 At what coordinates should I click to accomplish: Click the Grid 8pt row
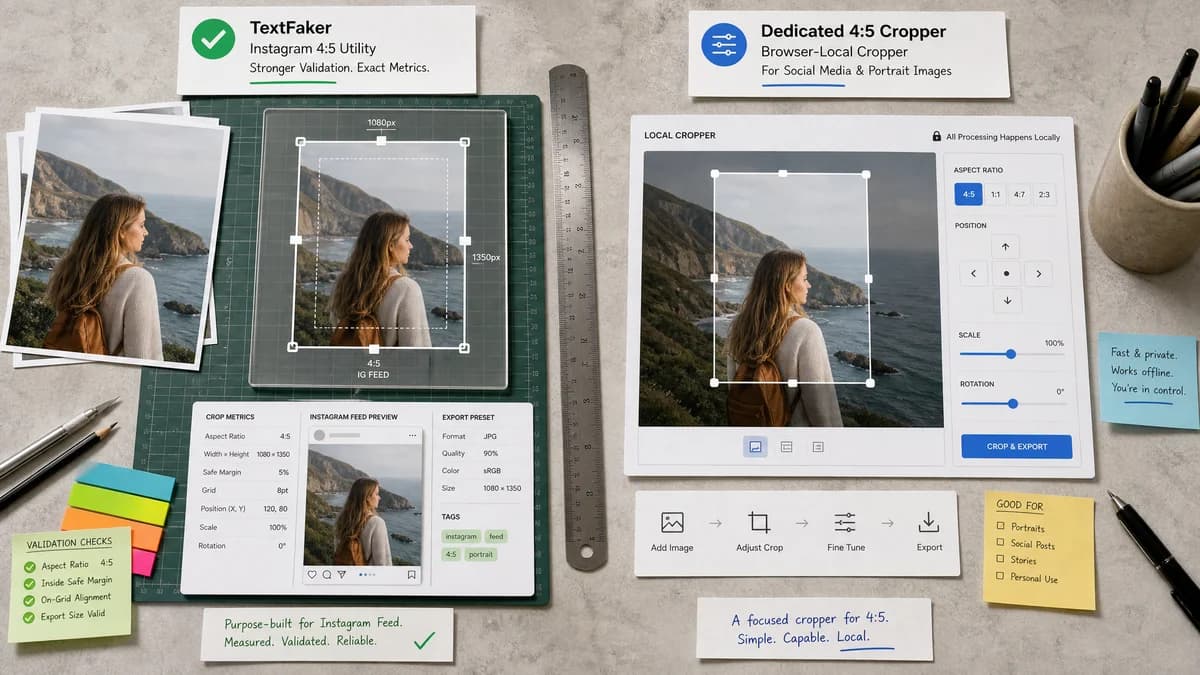[245, 491]
